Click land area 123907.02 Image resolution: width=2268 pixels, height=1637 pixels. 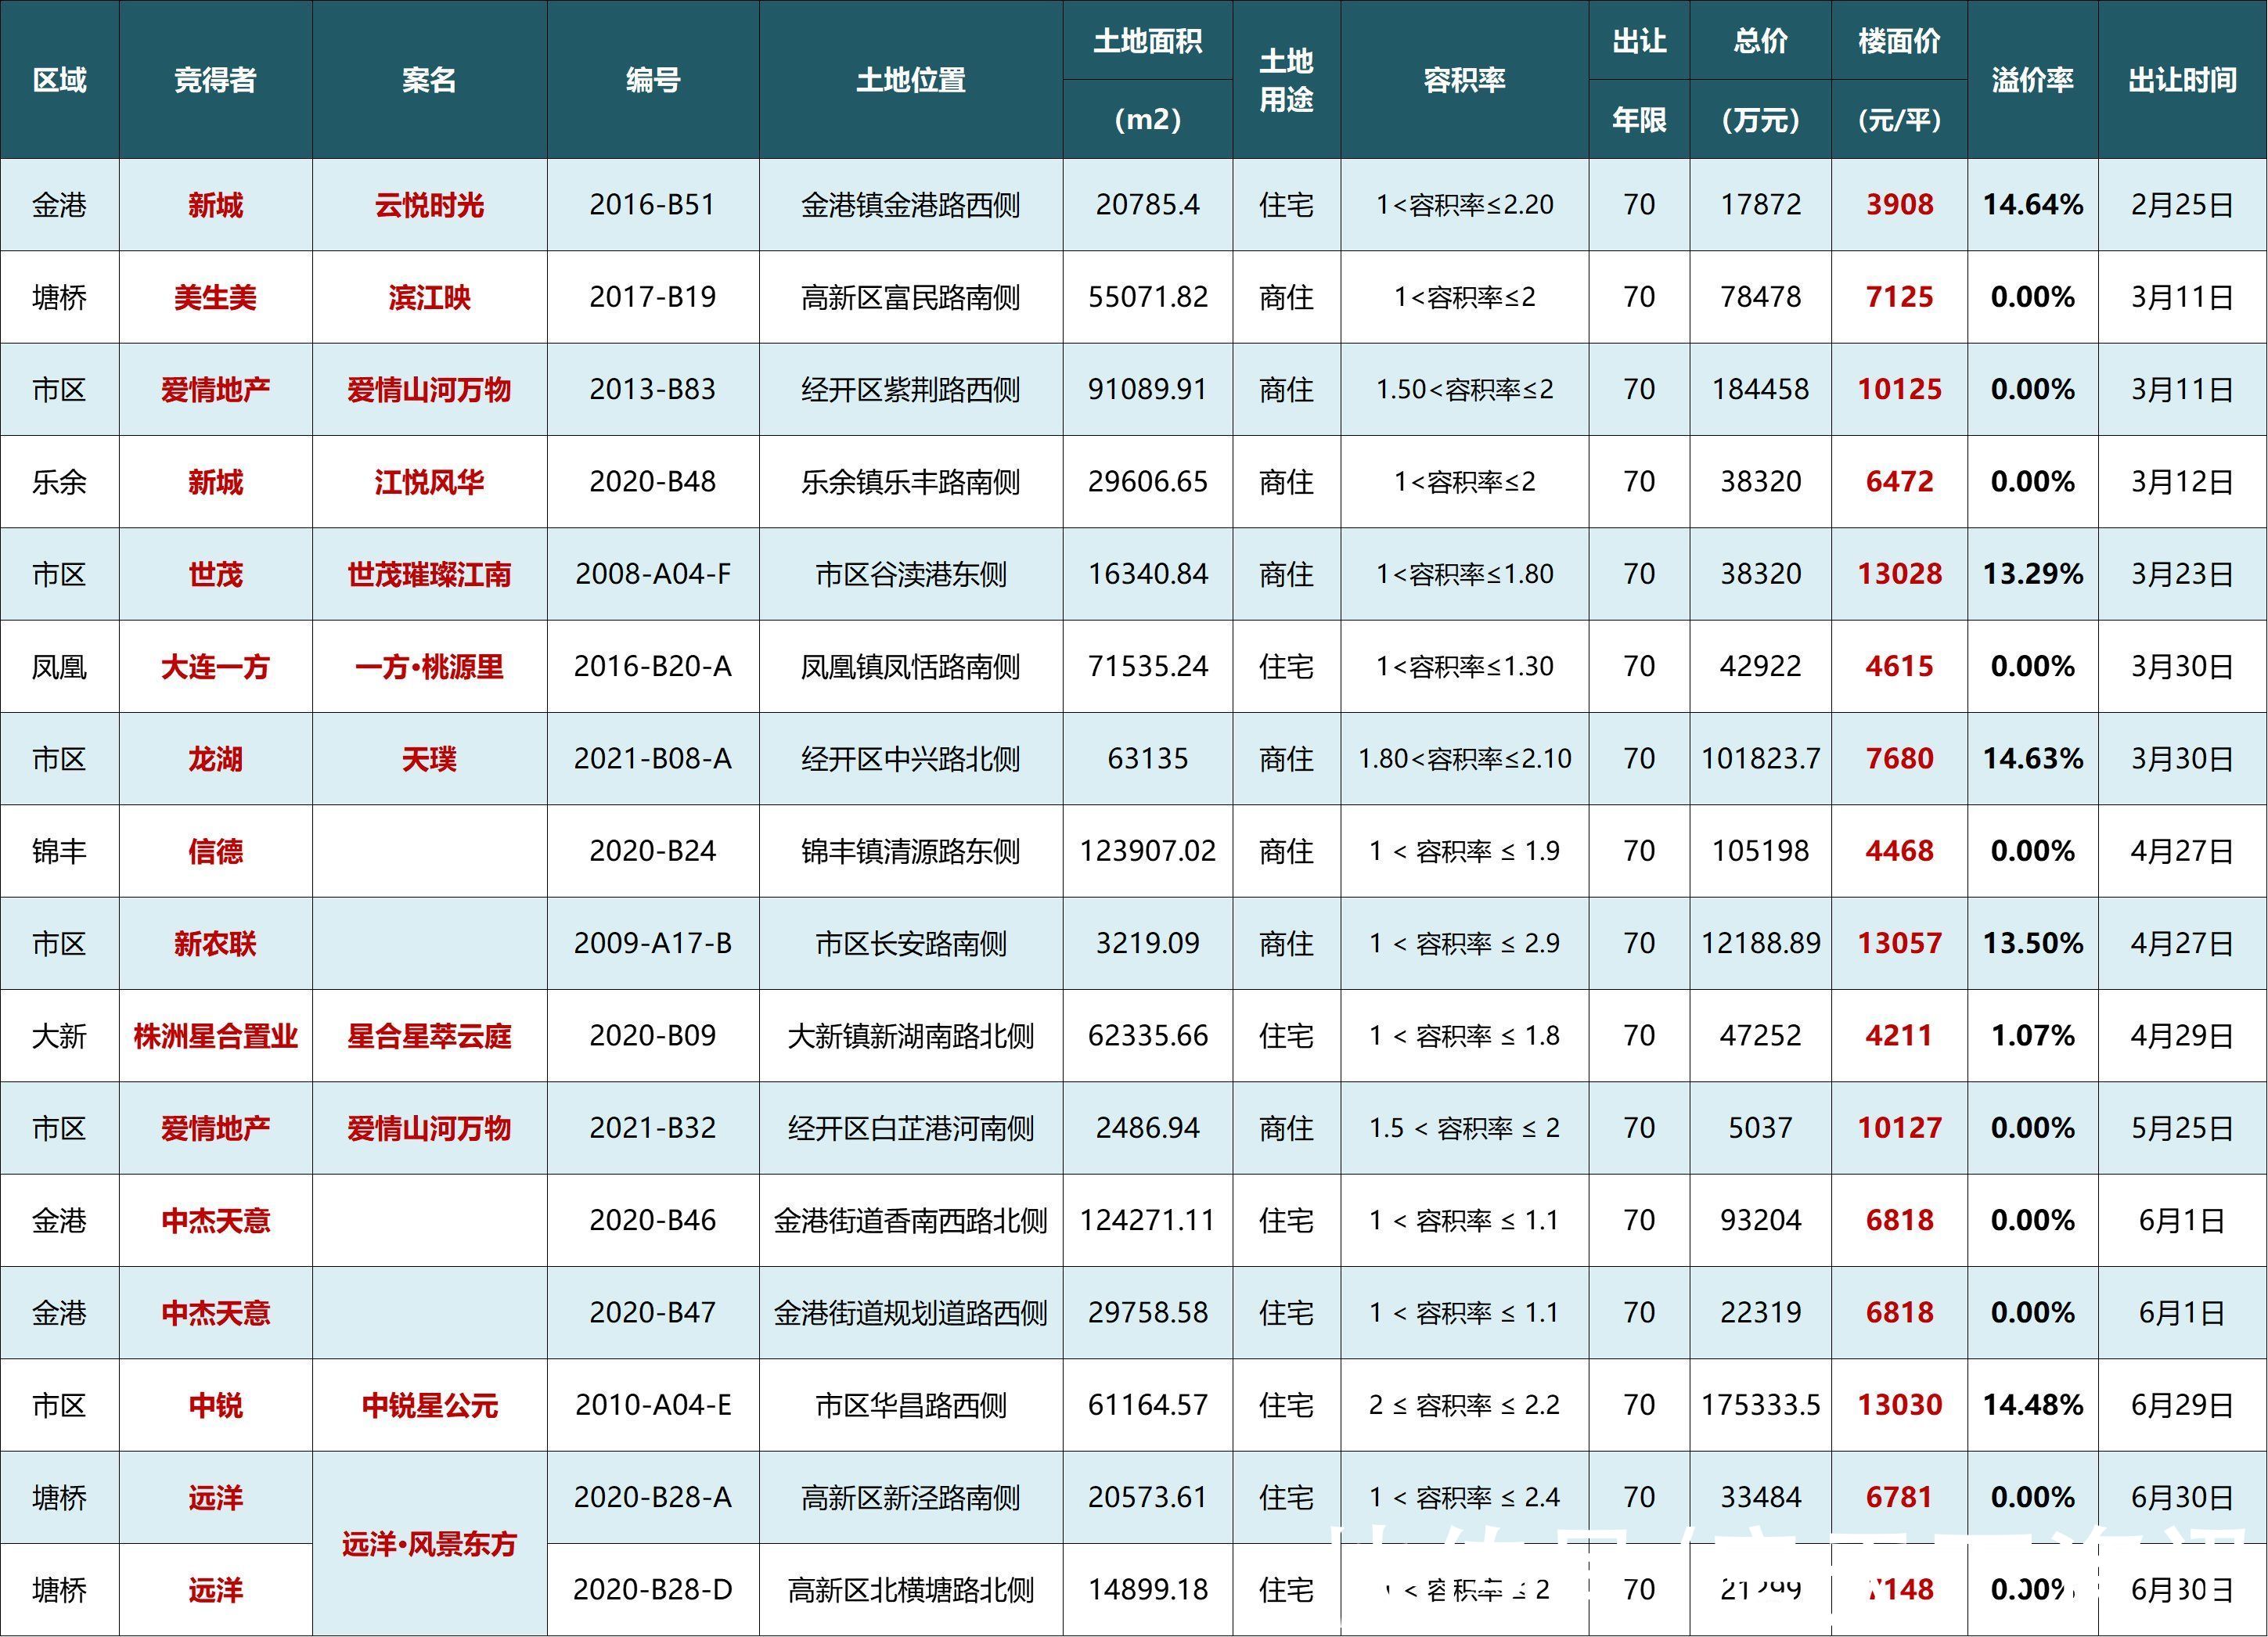1148,851
